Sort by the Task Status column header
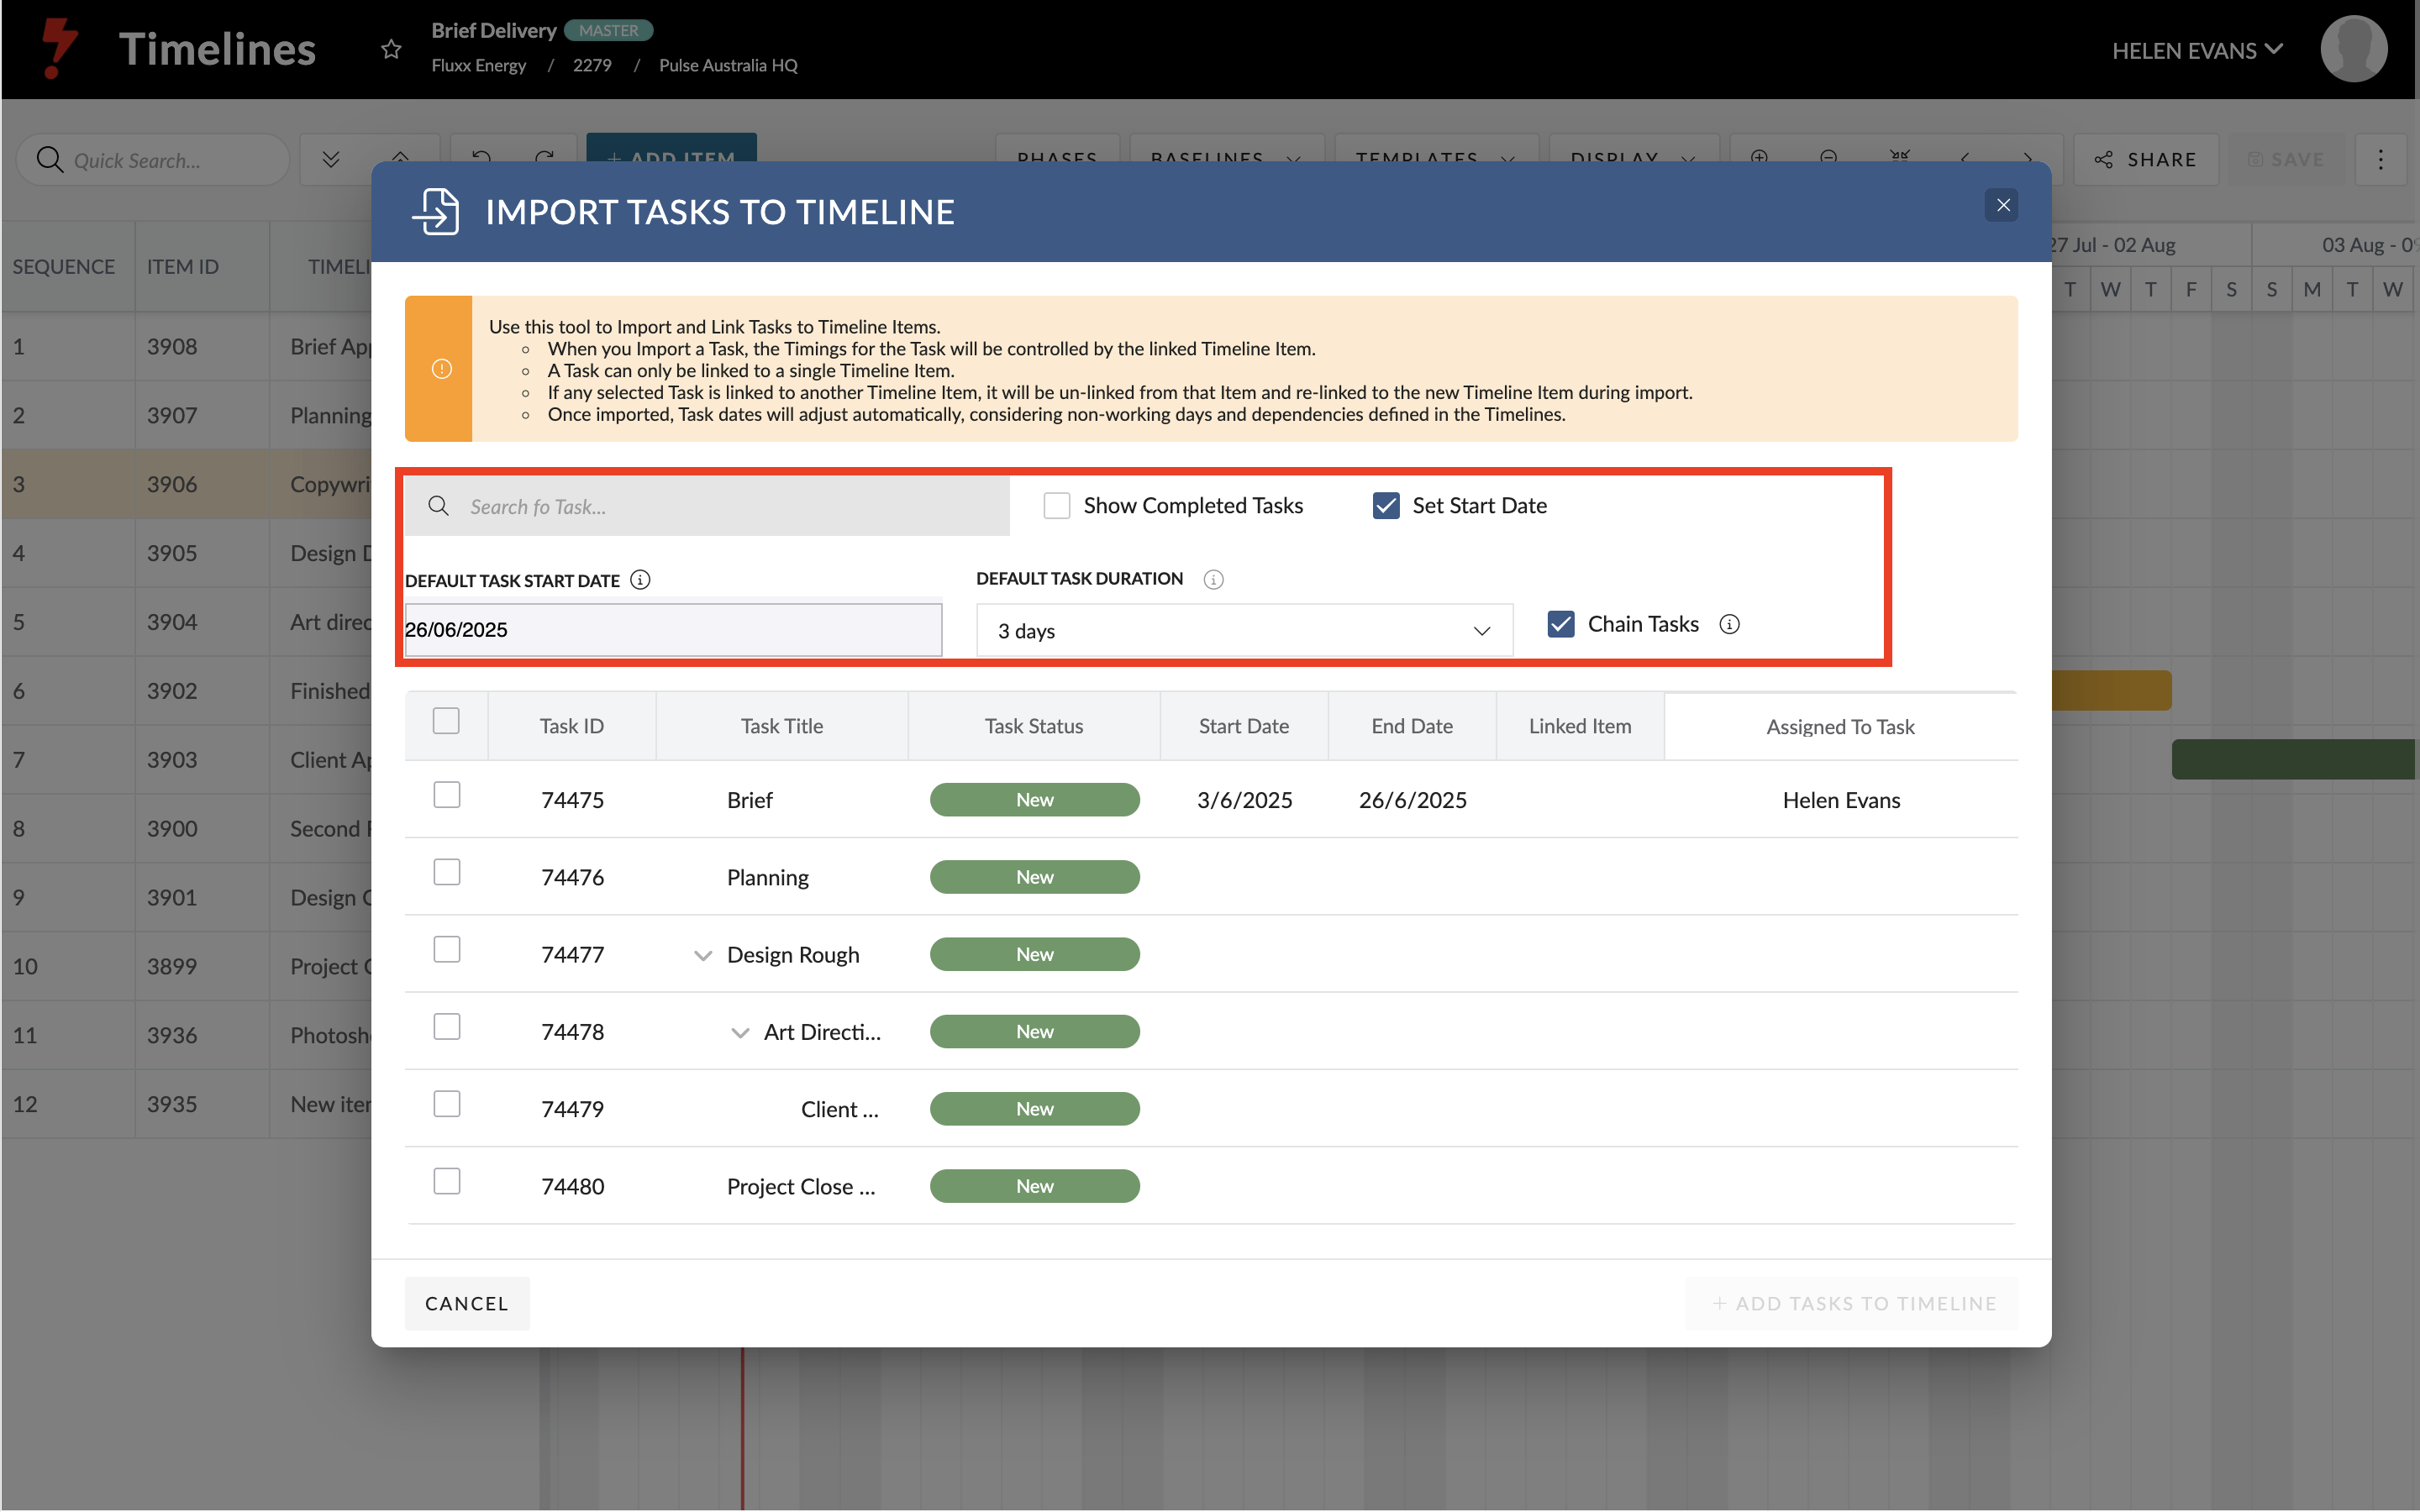Image resolution: width=2420 pixels, height=1512 pixels. tap(1033, 726)
